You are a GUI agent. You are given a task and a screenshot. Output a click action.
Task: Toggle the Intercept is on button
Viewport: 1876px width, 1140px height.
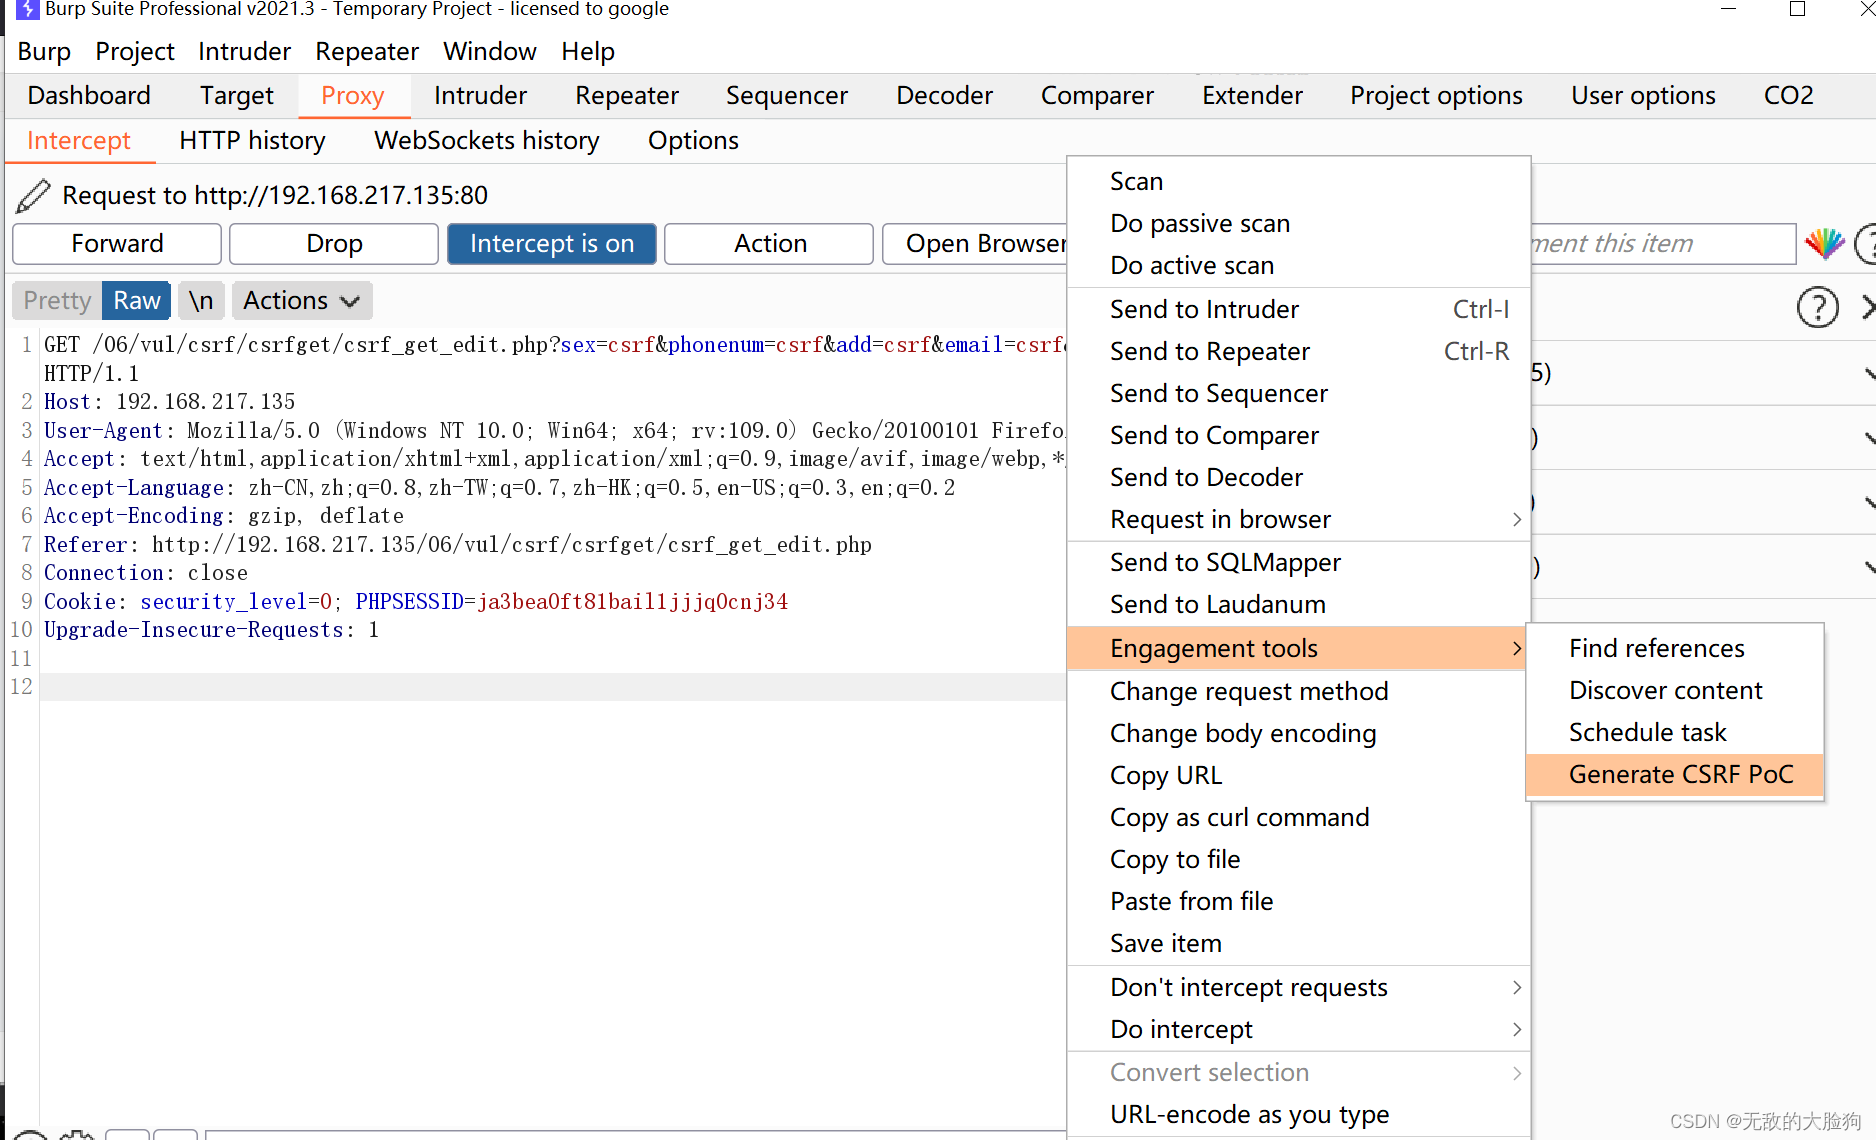[552, 244]
